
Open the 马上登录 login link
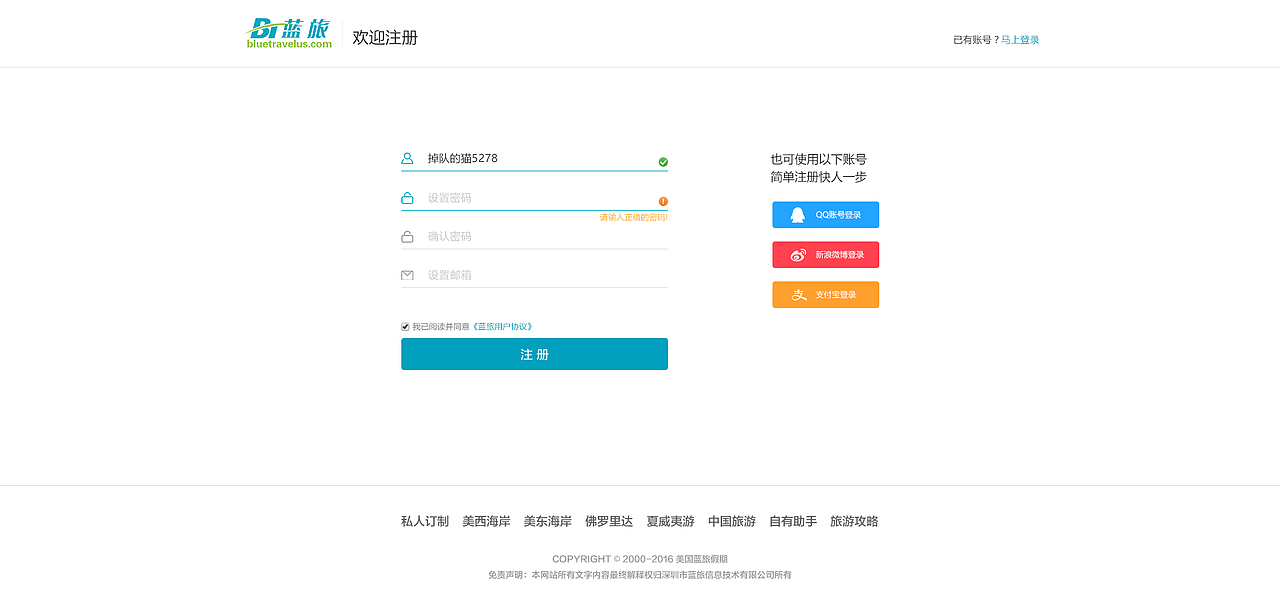point(1020,40)
